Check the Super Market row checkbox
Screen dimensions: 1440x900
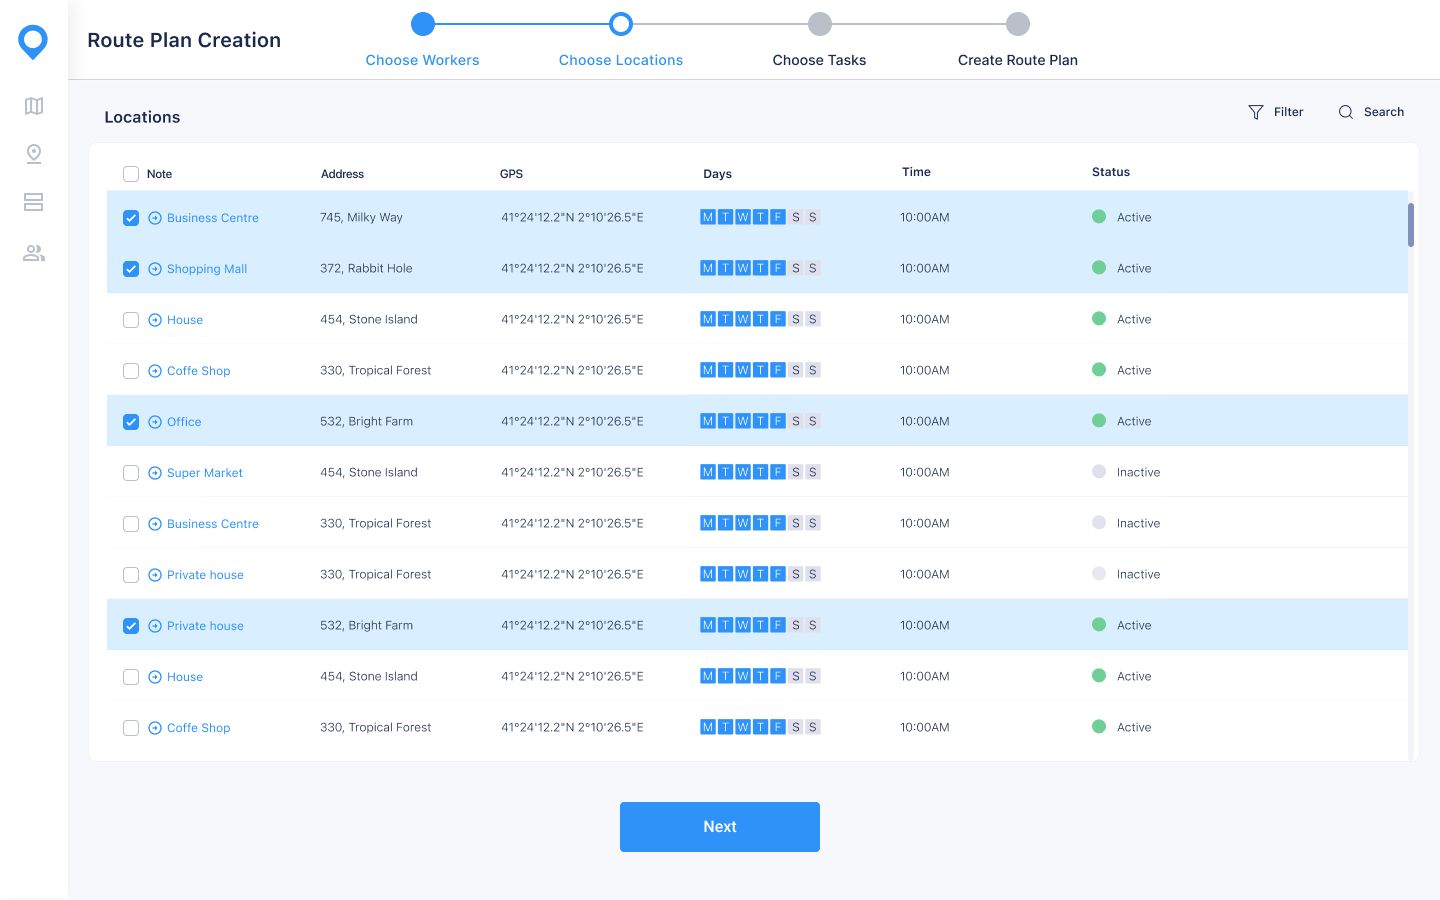(x=131, y=473)
